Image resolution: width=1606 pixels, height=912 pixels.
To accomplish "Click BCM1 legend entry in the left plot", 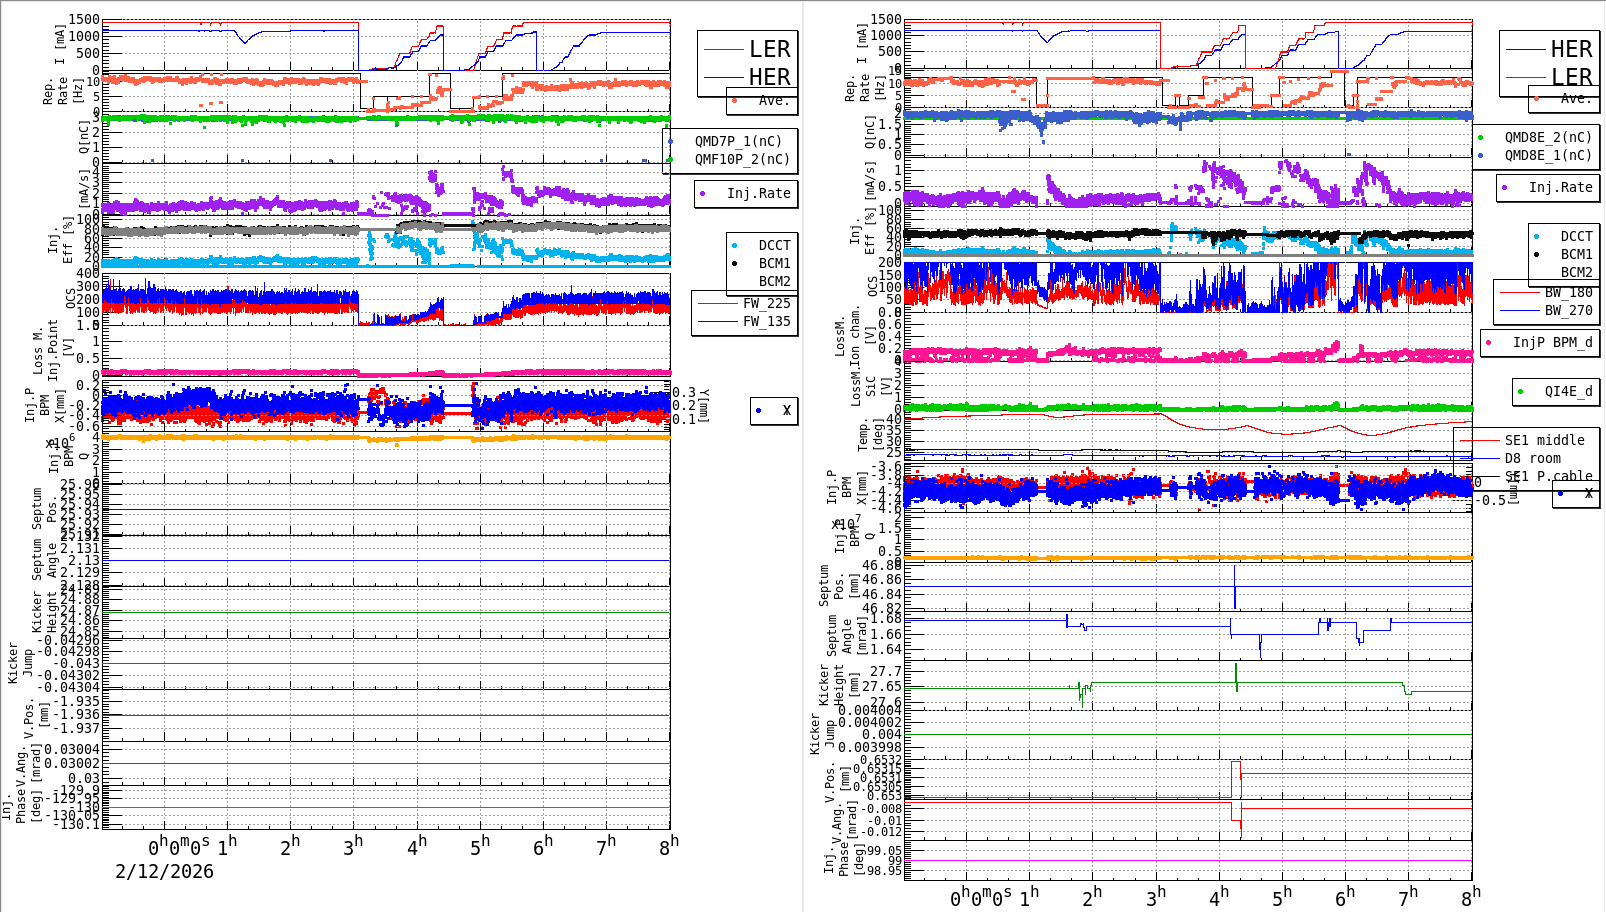I will [774, 263].
